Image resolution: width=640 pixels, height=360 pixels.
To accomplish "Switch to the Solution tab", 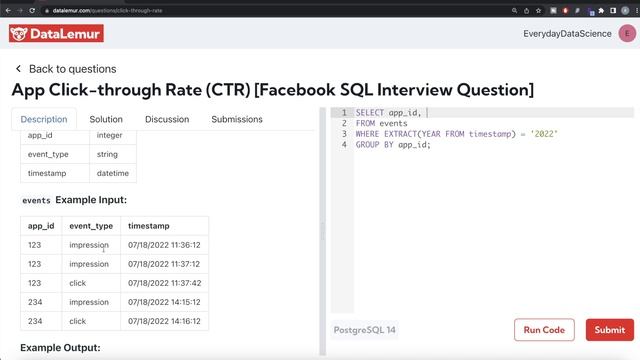I will pos(106,119).
